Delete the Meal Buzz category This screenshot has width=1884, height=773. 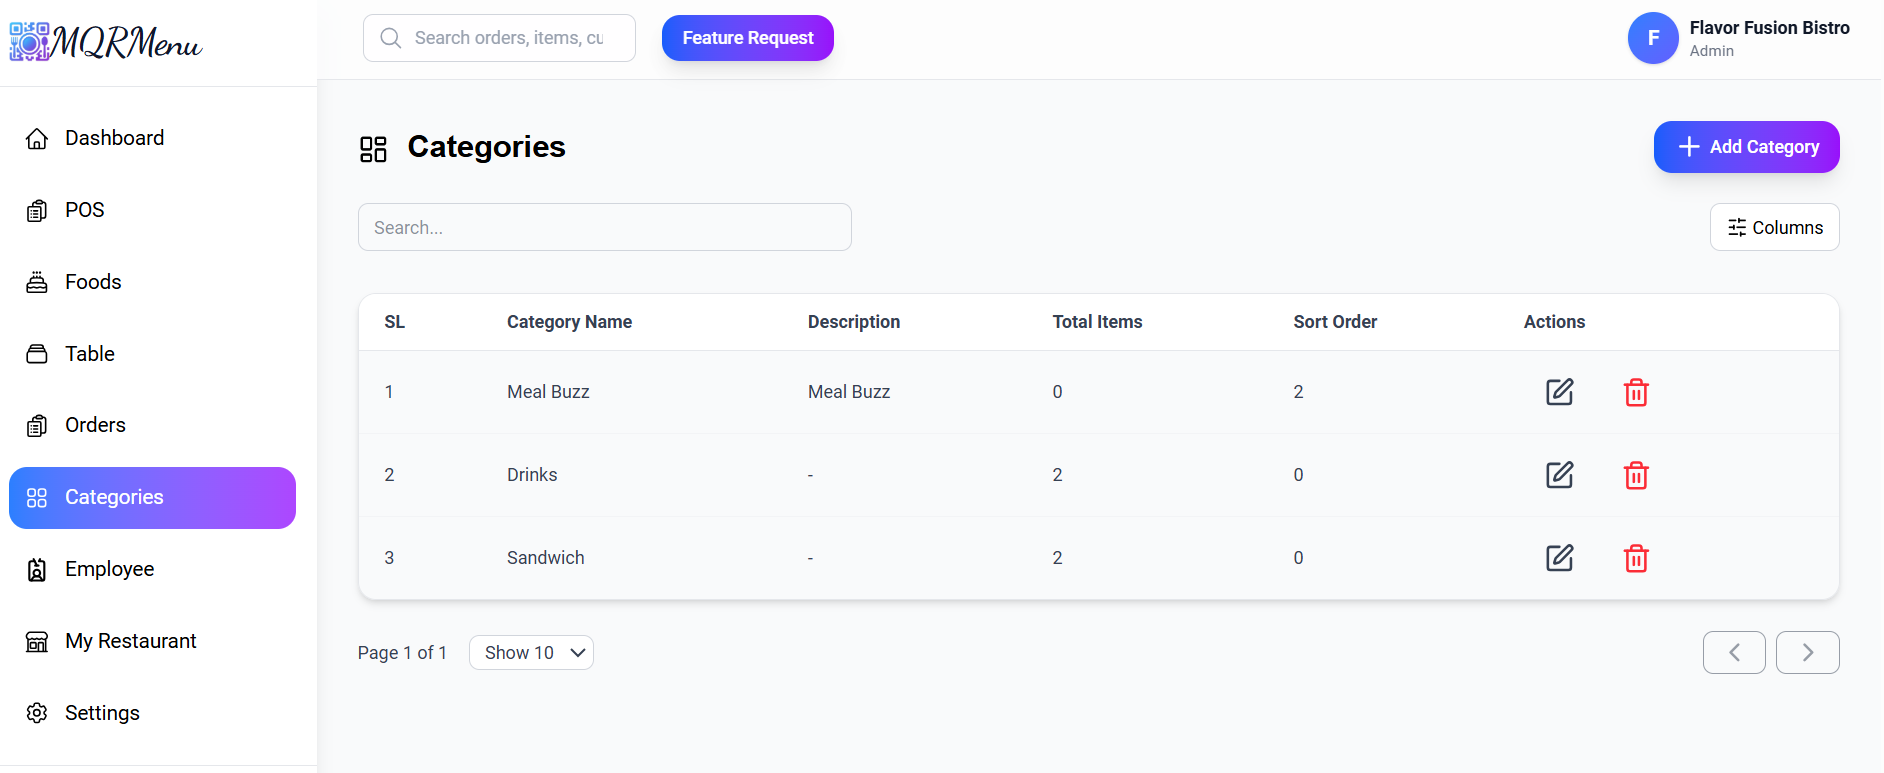point(1635,392)
